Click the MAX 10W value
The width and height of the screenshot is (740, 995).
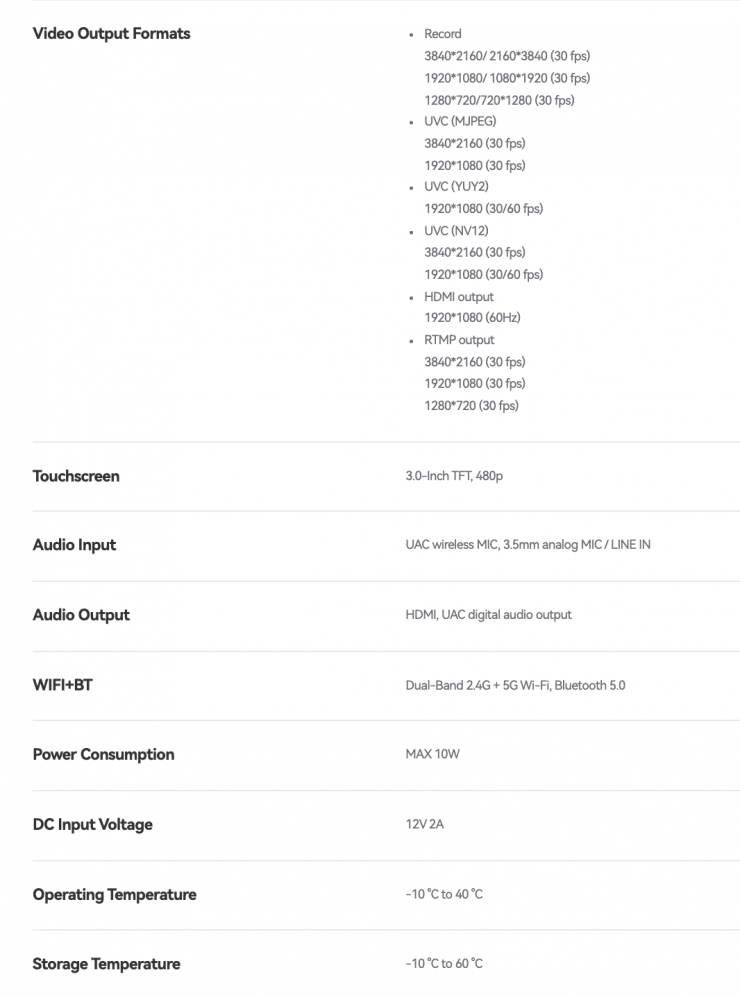[432, 755]
